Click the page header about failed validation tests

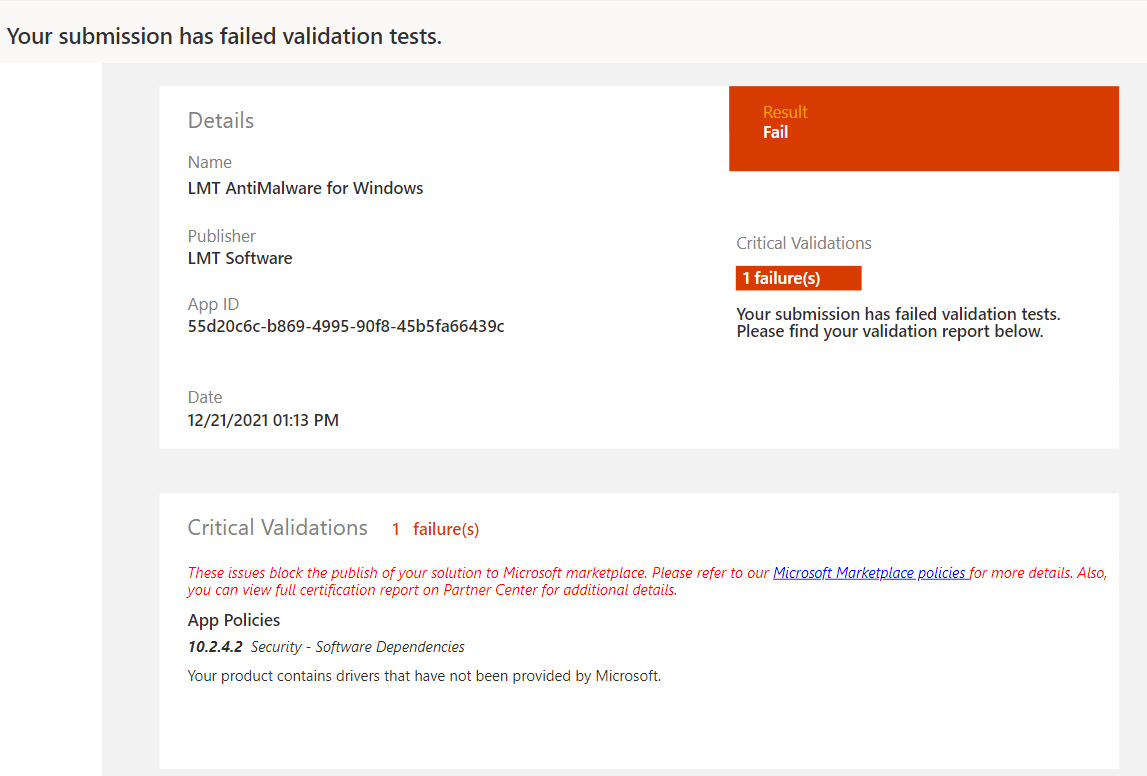[x=224, y=36]
